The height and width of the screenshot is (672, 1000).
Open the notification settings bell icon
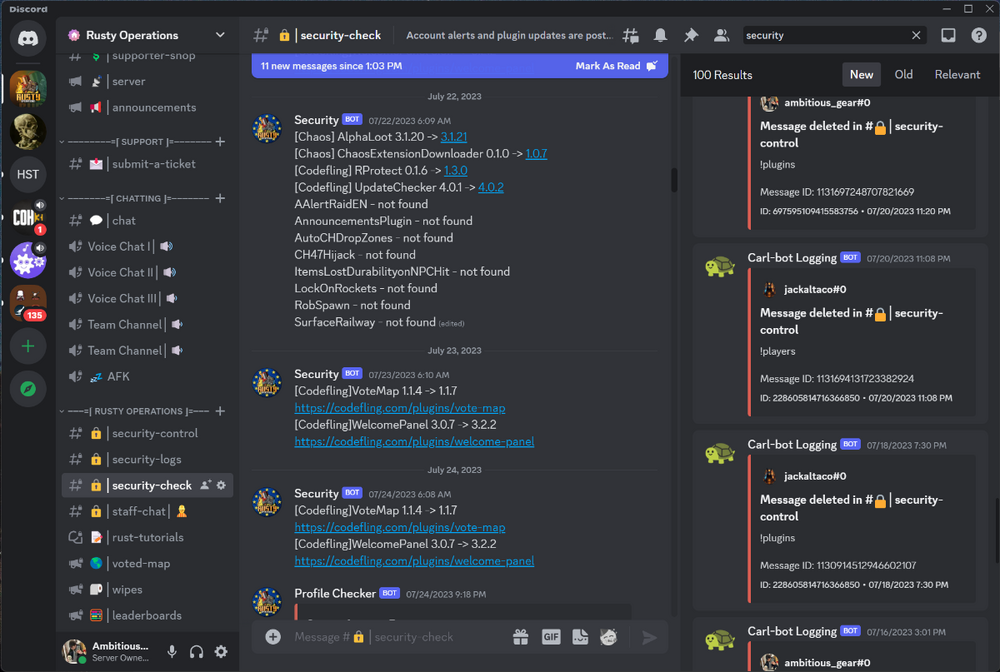pyautogui.click(x=660, y=35)
